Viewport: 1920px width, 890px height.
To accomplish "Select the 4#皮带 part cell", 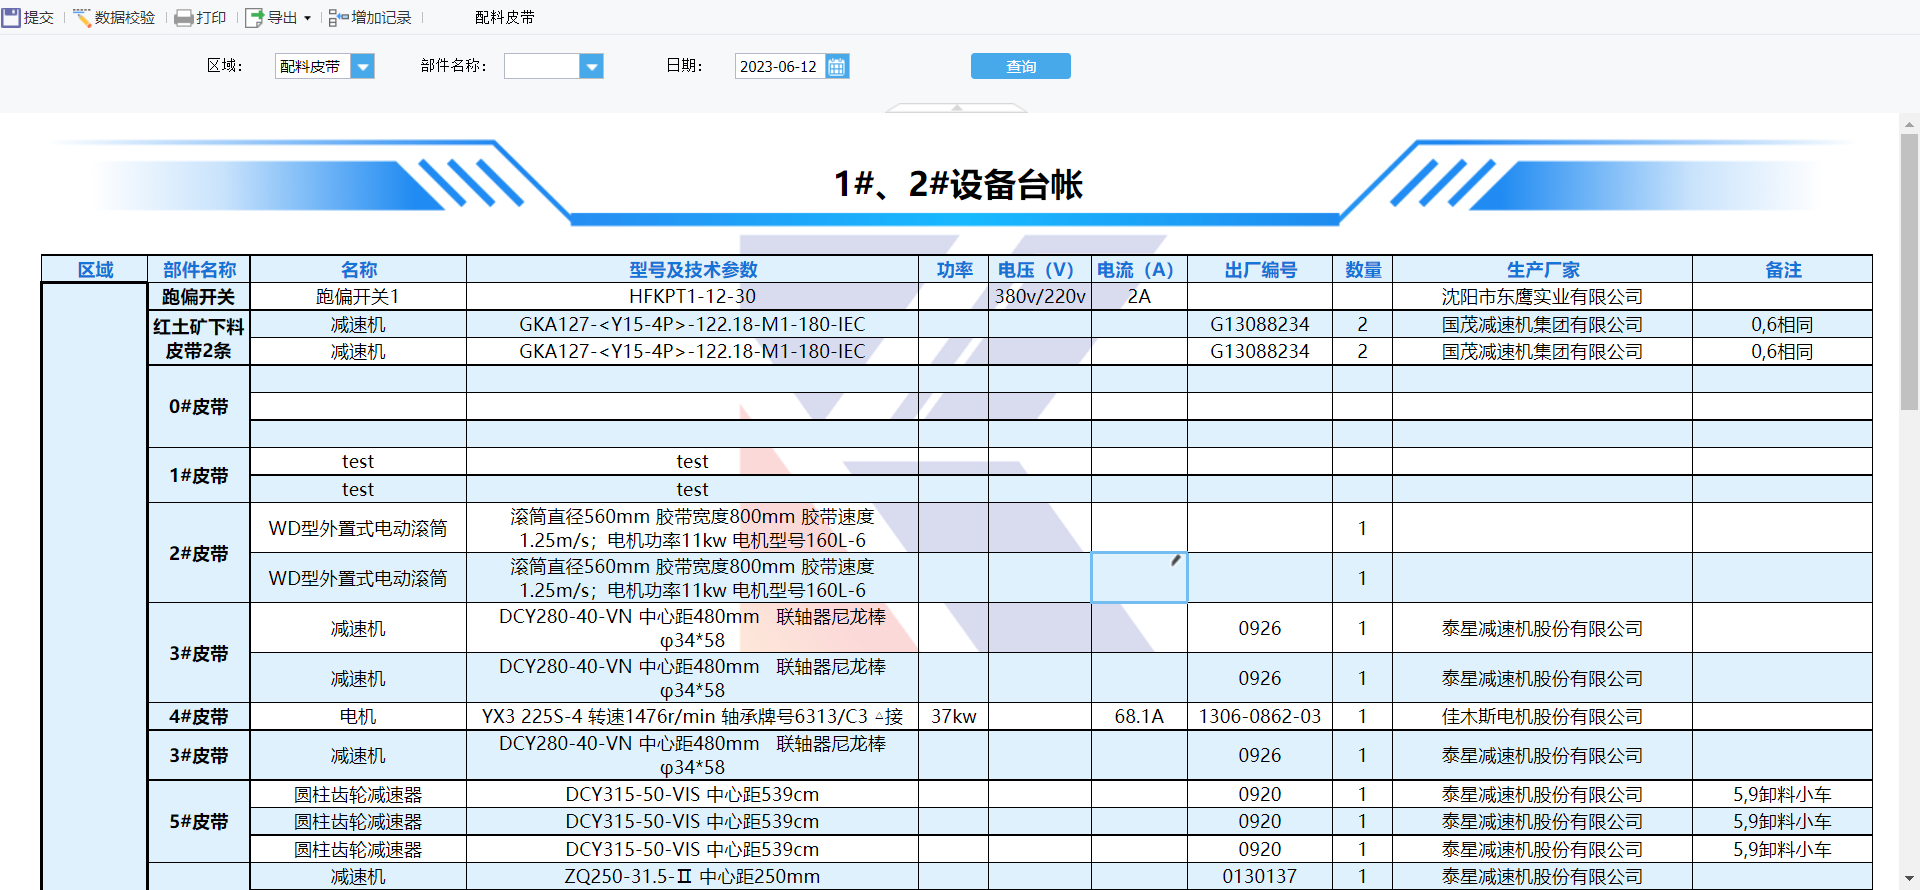I will (199, 716).
